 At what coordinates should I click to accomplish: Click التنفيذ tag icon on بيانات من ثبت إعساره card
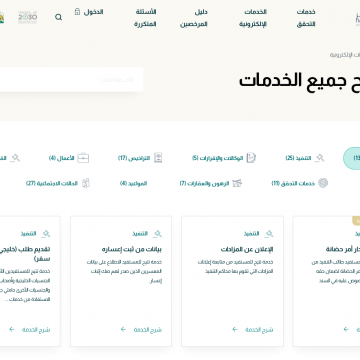157,234
